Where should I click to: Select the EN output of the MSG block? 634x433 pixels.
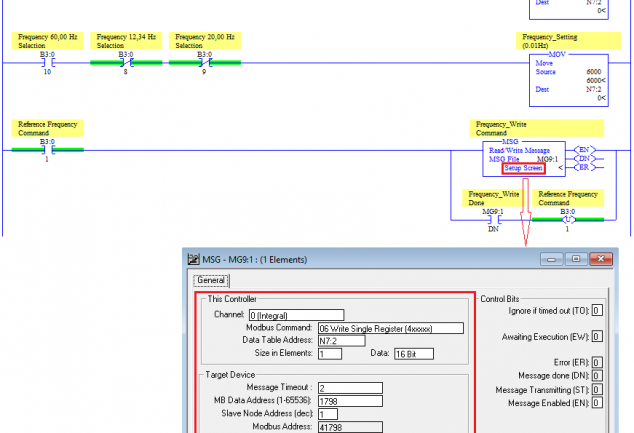pyautogui.click(x=585, y=150)
